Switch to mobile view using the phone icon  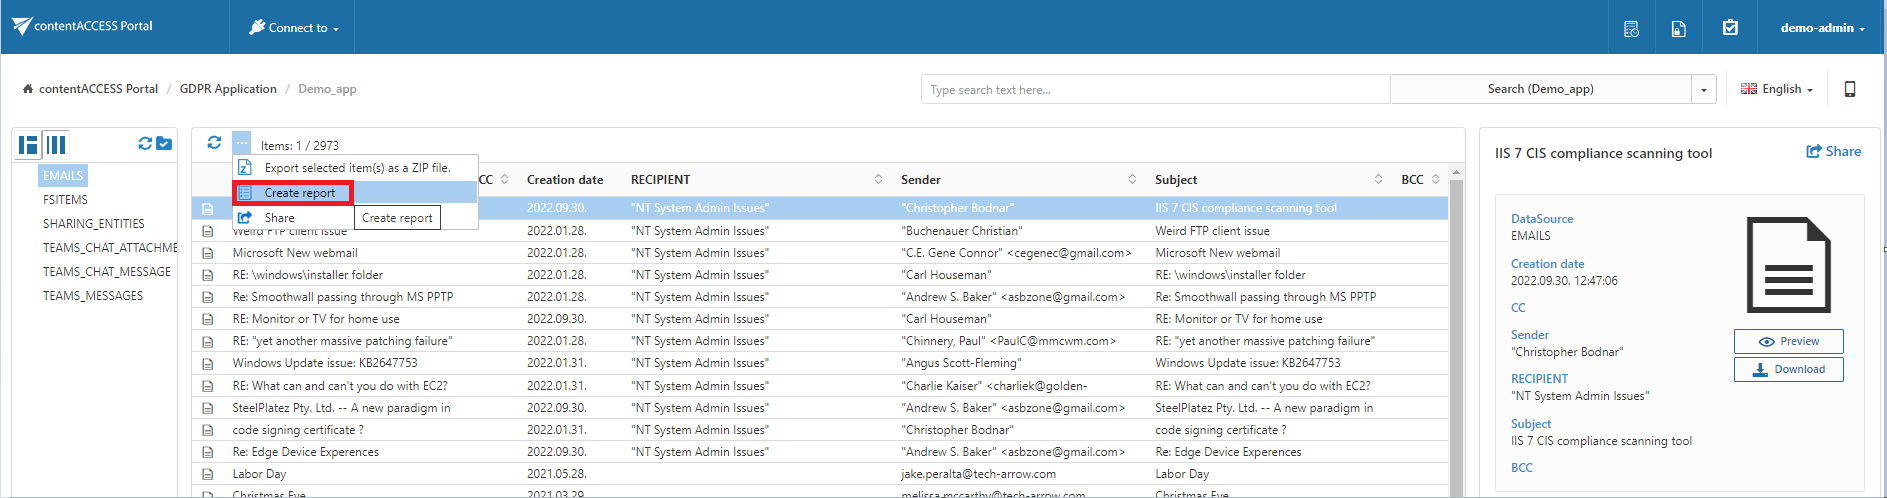tap(1849, 89)
